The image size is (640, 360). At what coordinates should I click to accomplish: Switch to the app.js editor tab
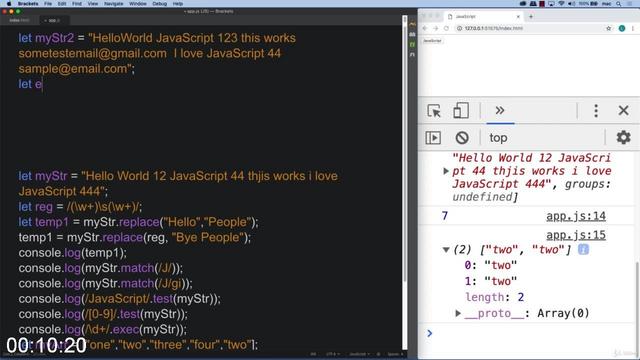coord(54,20)
